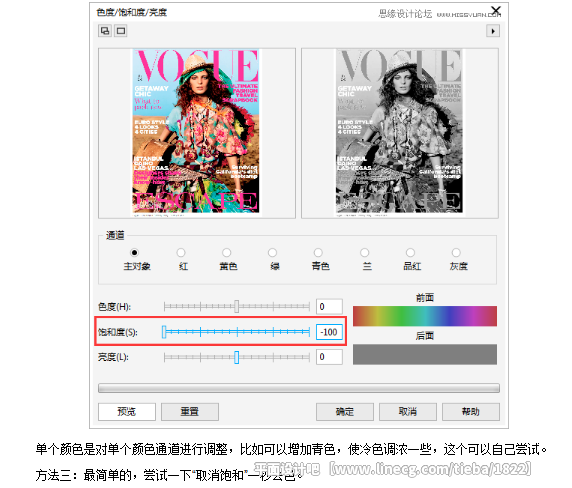Image resolution: width=572 pixels, height=488 pixels.
Task: Select the 主对象 master channel radio
Action: click(x=134, y=252)
